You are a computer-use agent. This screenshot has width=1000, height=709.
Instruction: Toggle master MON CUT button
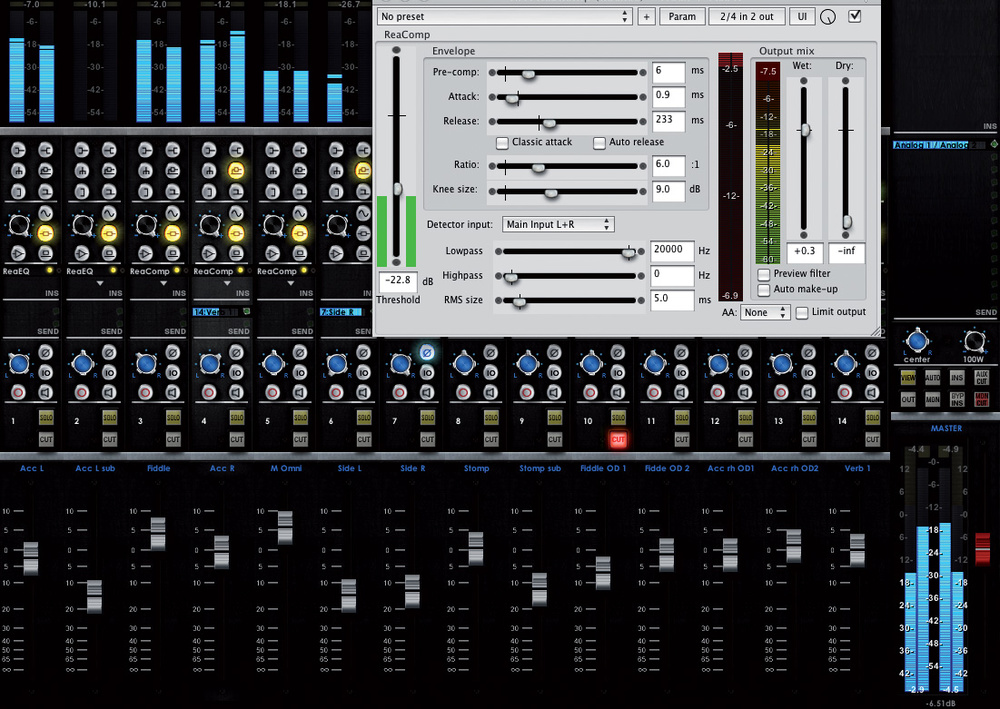(982, 400)
